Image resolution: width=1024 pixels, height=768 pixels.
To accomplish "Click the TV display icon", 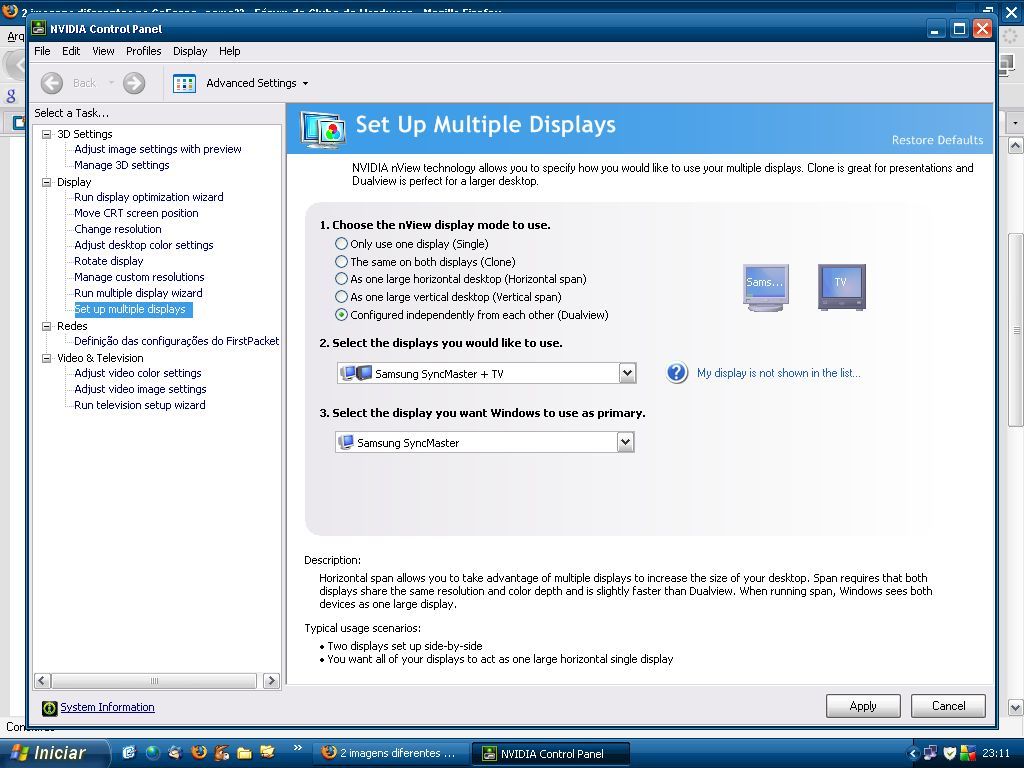I will (x=841, y=287).
